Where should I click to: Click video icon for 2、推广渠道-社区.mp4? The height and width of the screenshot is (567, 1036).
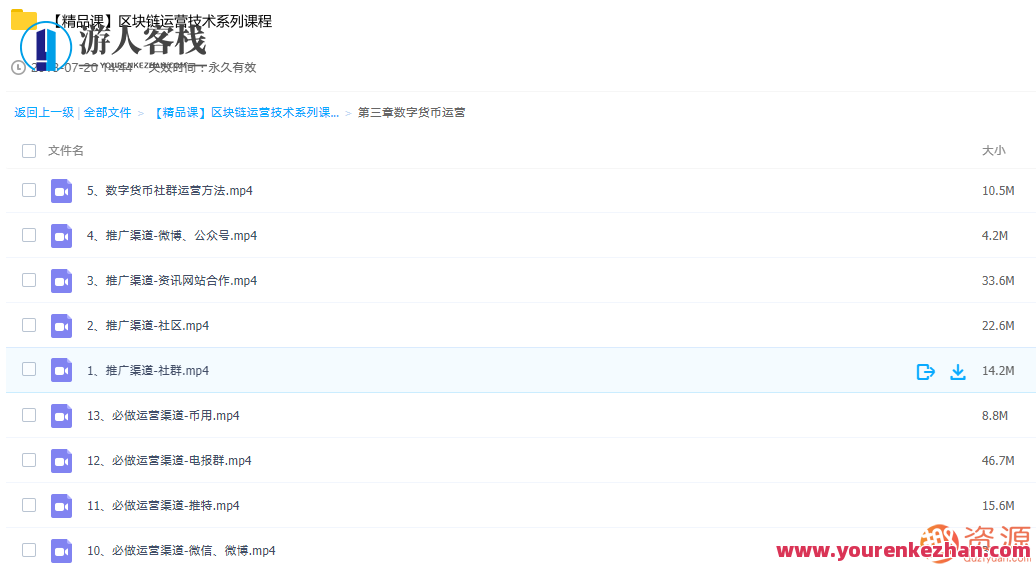coord(61,326)
